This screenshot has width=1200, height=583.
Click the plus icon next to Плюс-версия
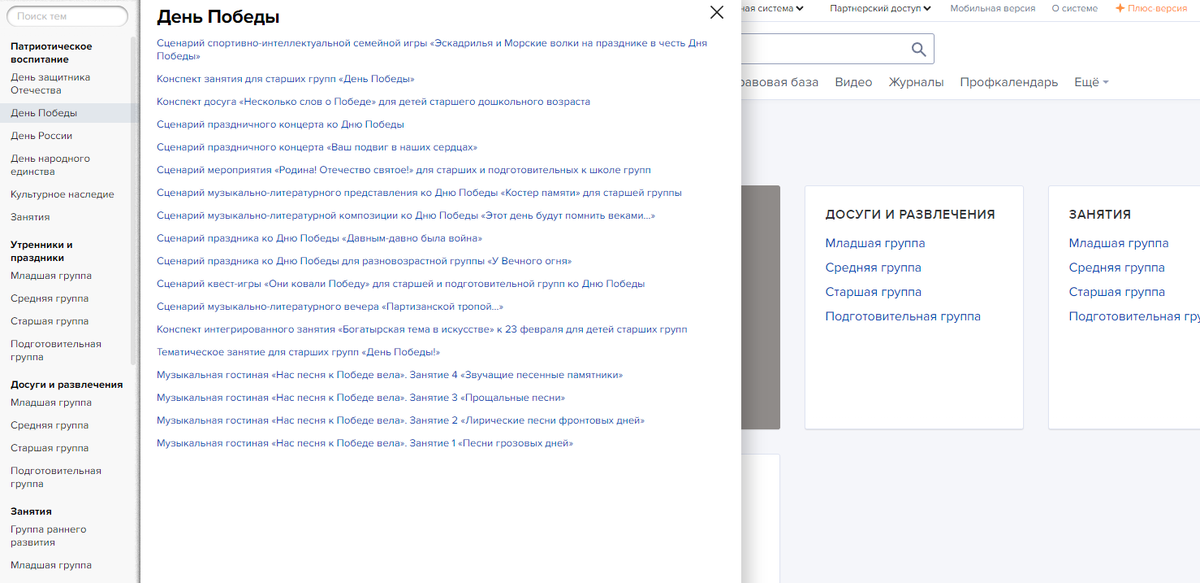click(1120, 8)
